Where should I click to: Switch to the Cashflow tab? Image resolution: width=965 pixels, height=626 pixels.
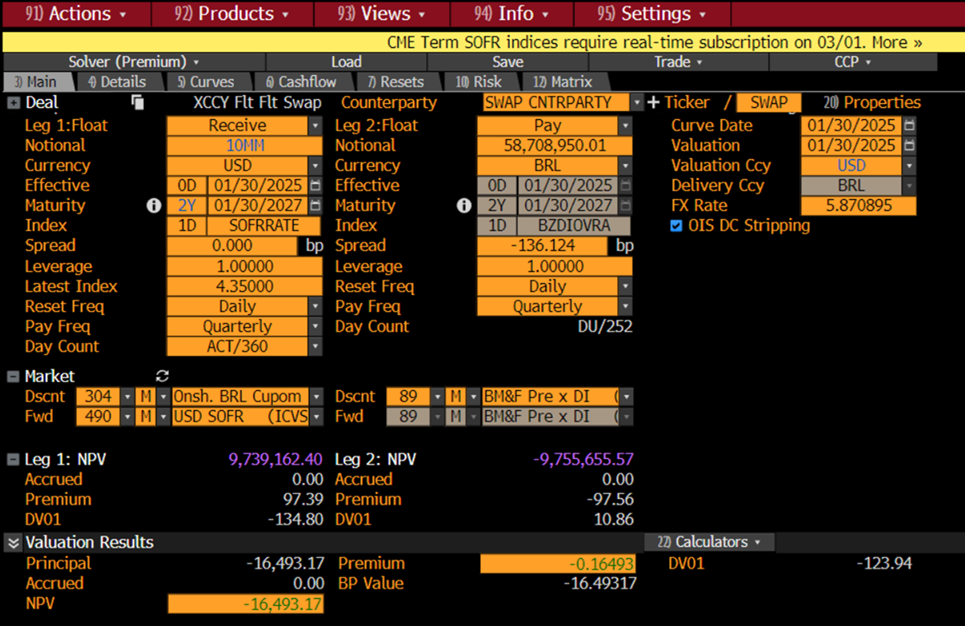301,82
